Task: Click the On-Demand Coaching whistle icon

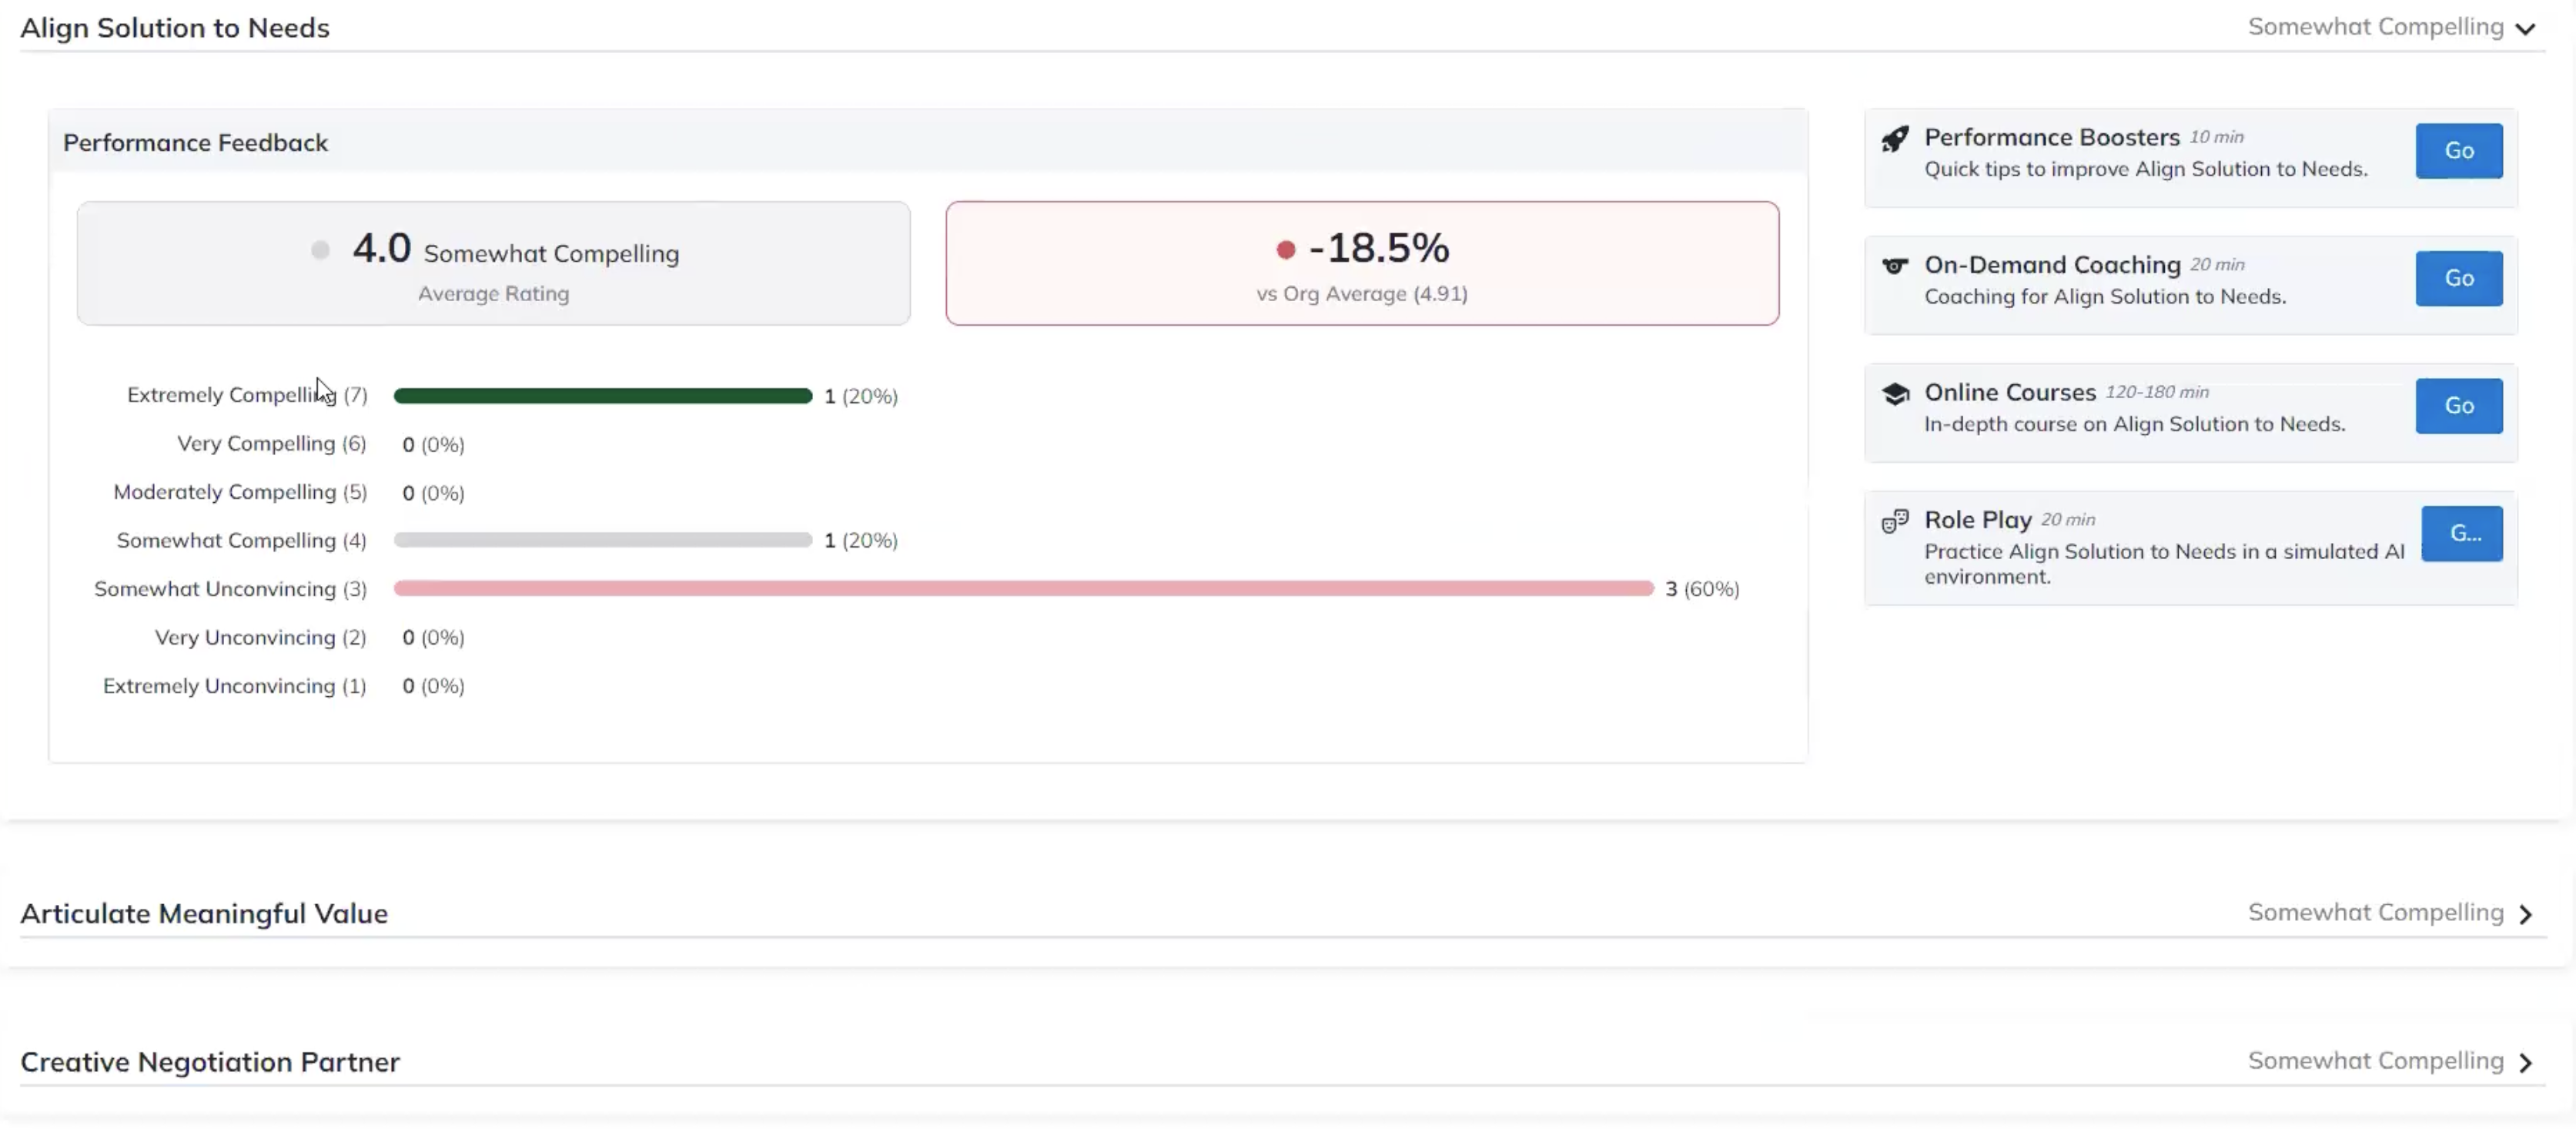Action: [1894, 266]
